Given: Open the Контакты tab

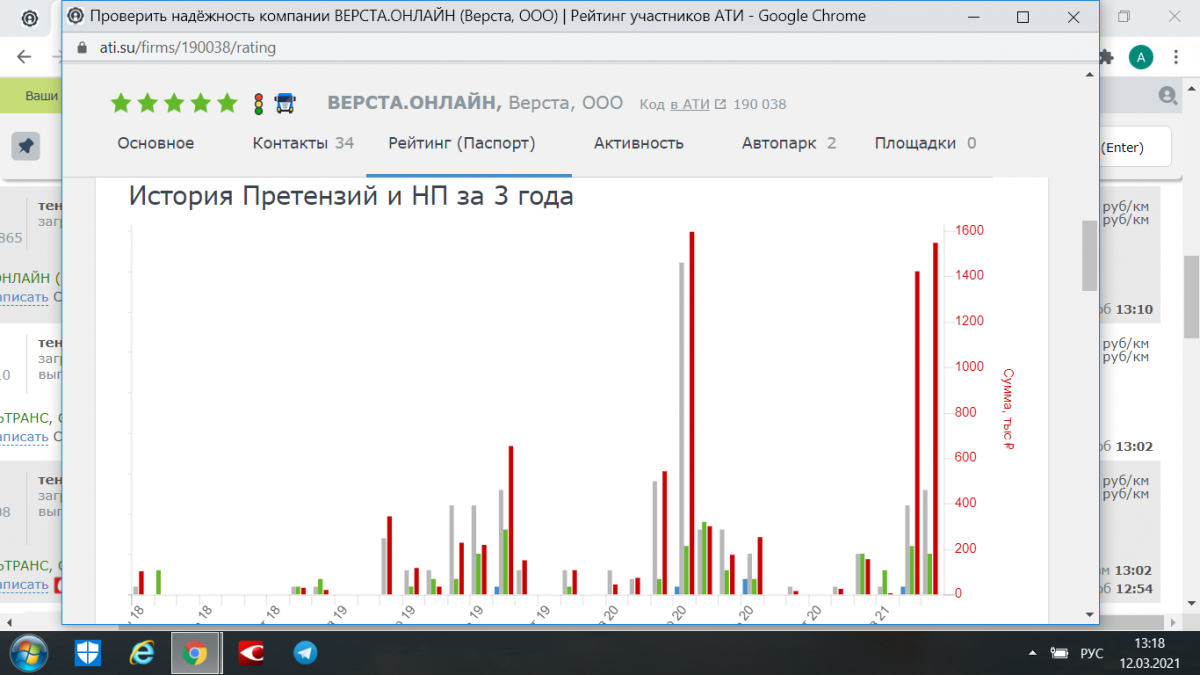Looking at the screenshot, I should (303, 143).
